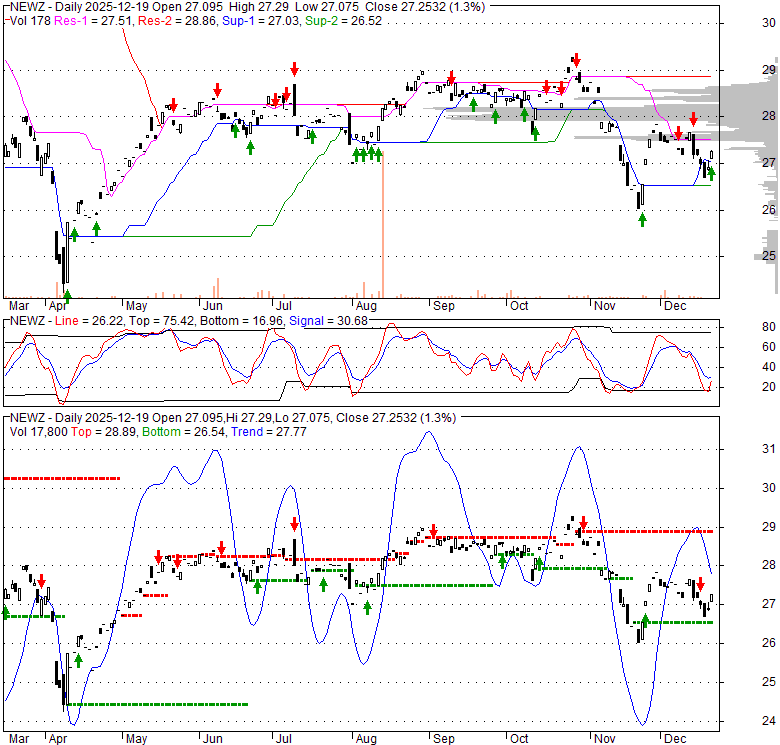Select the last red December arrow in top chart
Image resolution: width=780 pixels, height=745 pixels.
click(693, 120)
